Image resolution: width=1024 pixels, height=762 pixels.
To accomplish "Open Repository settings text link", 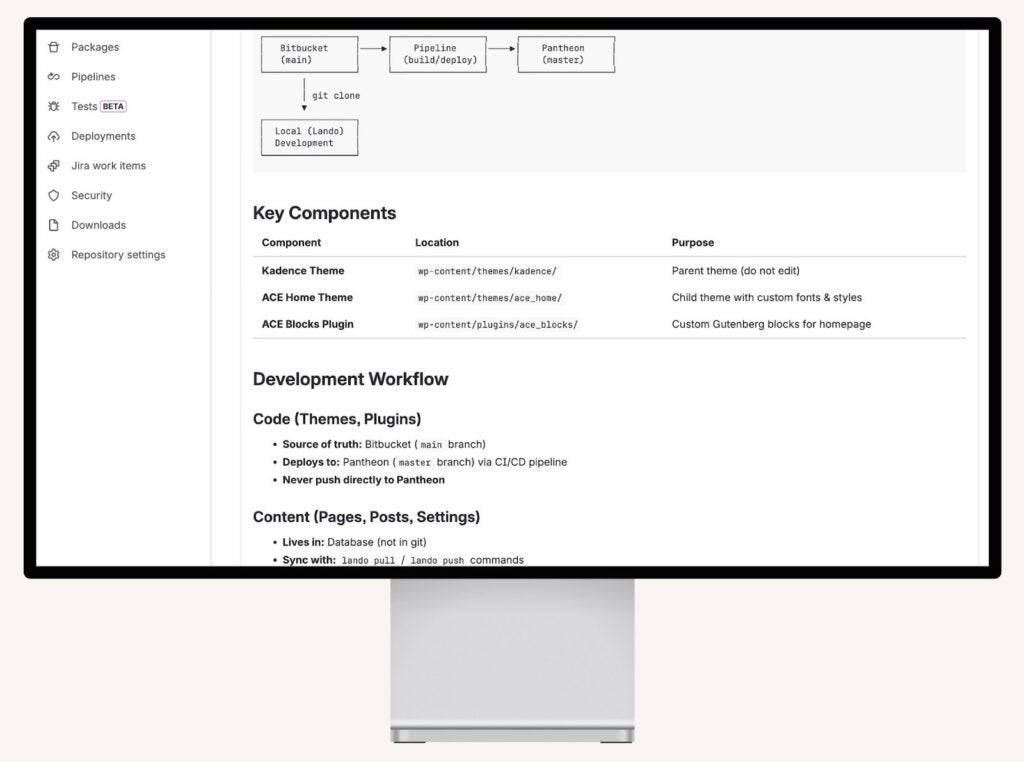I will (x=118, y=255).
